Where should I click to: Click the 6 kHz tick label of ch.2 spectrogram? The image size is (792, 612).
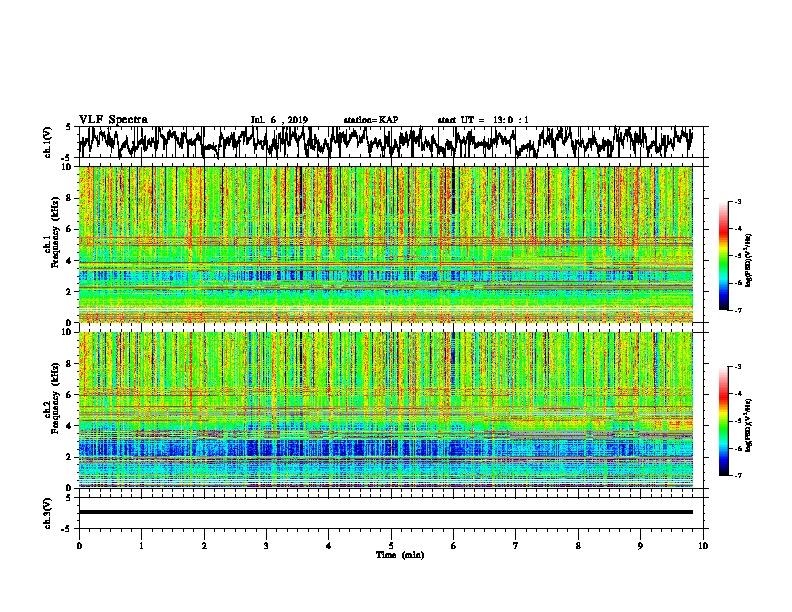[x=70, y=395]
